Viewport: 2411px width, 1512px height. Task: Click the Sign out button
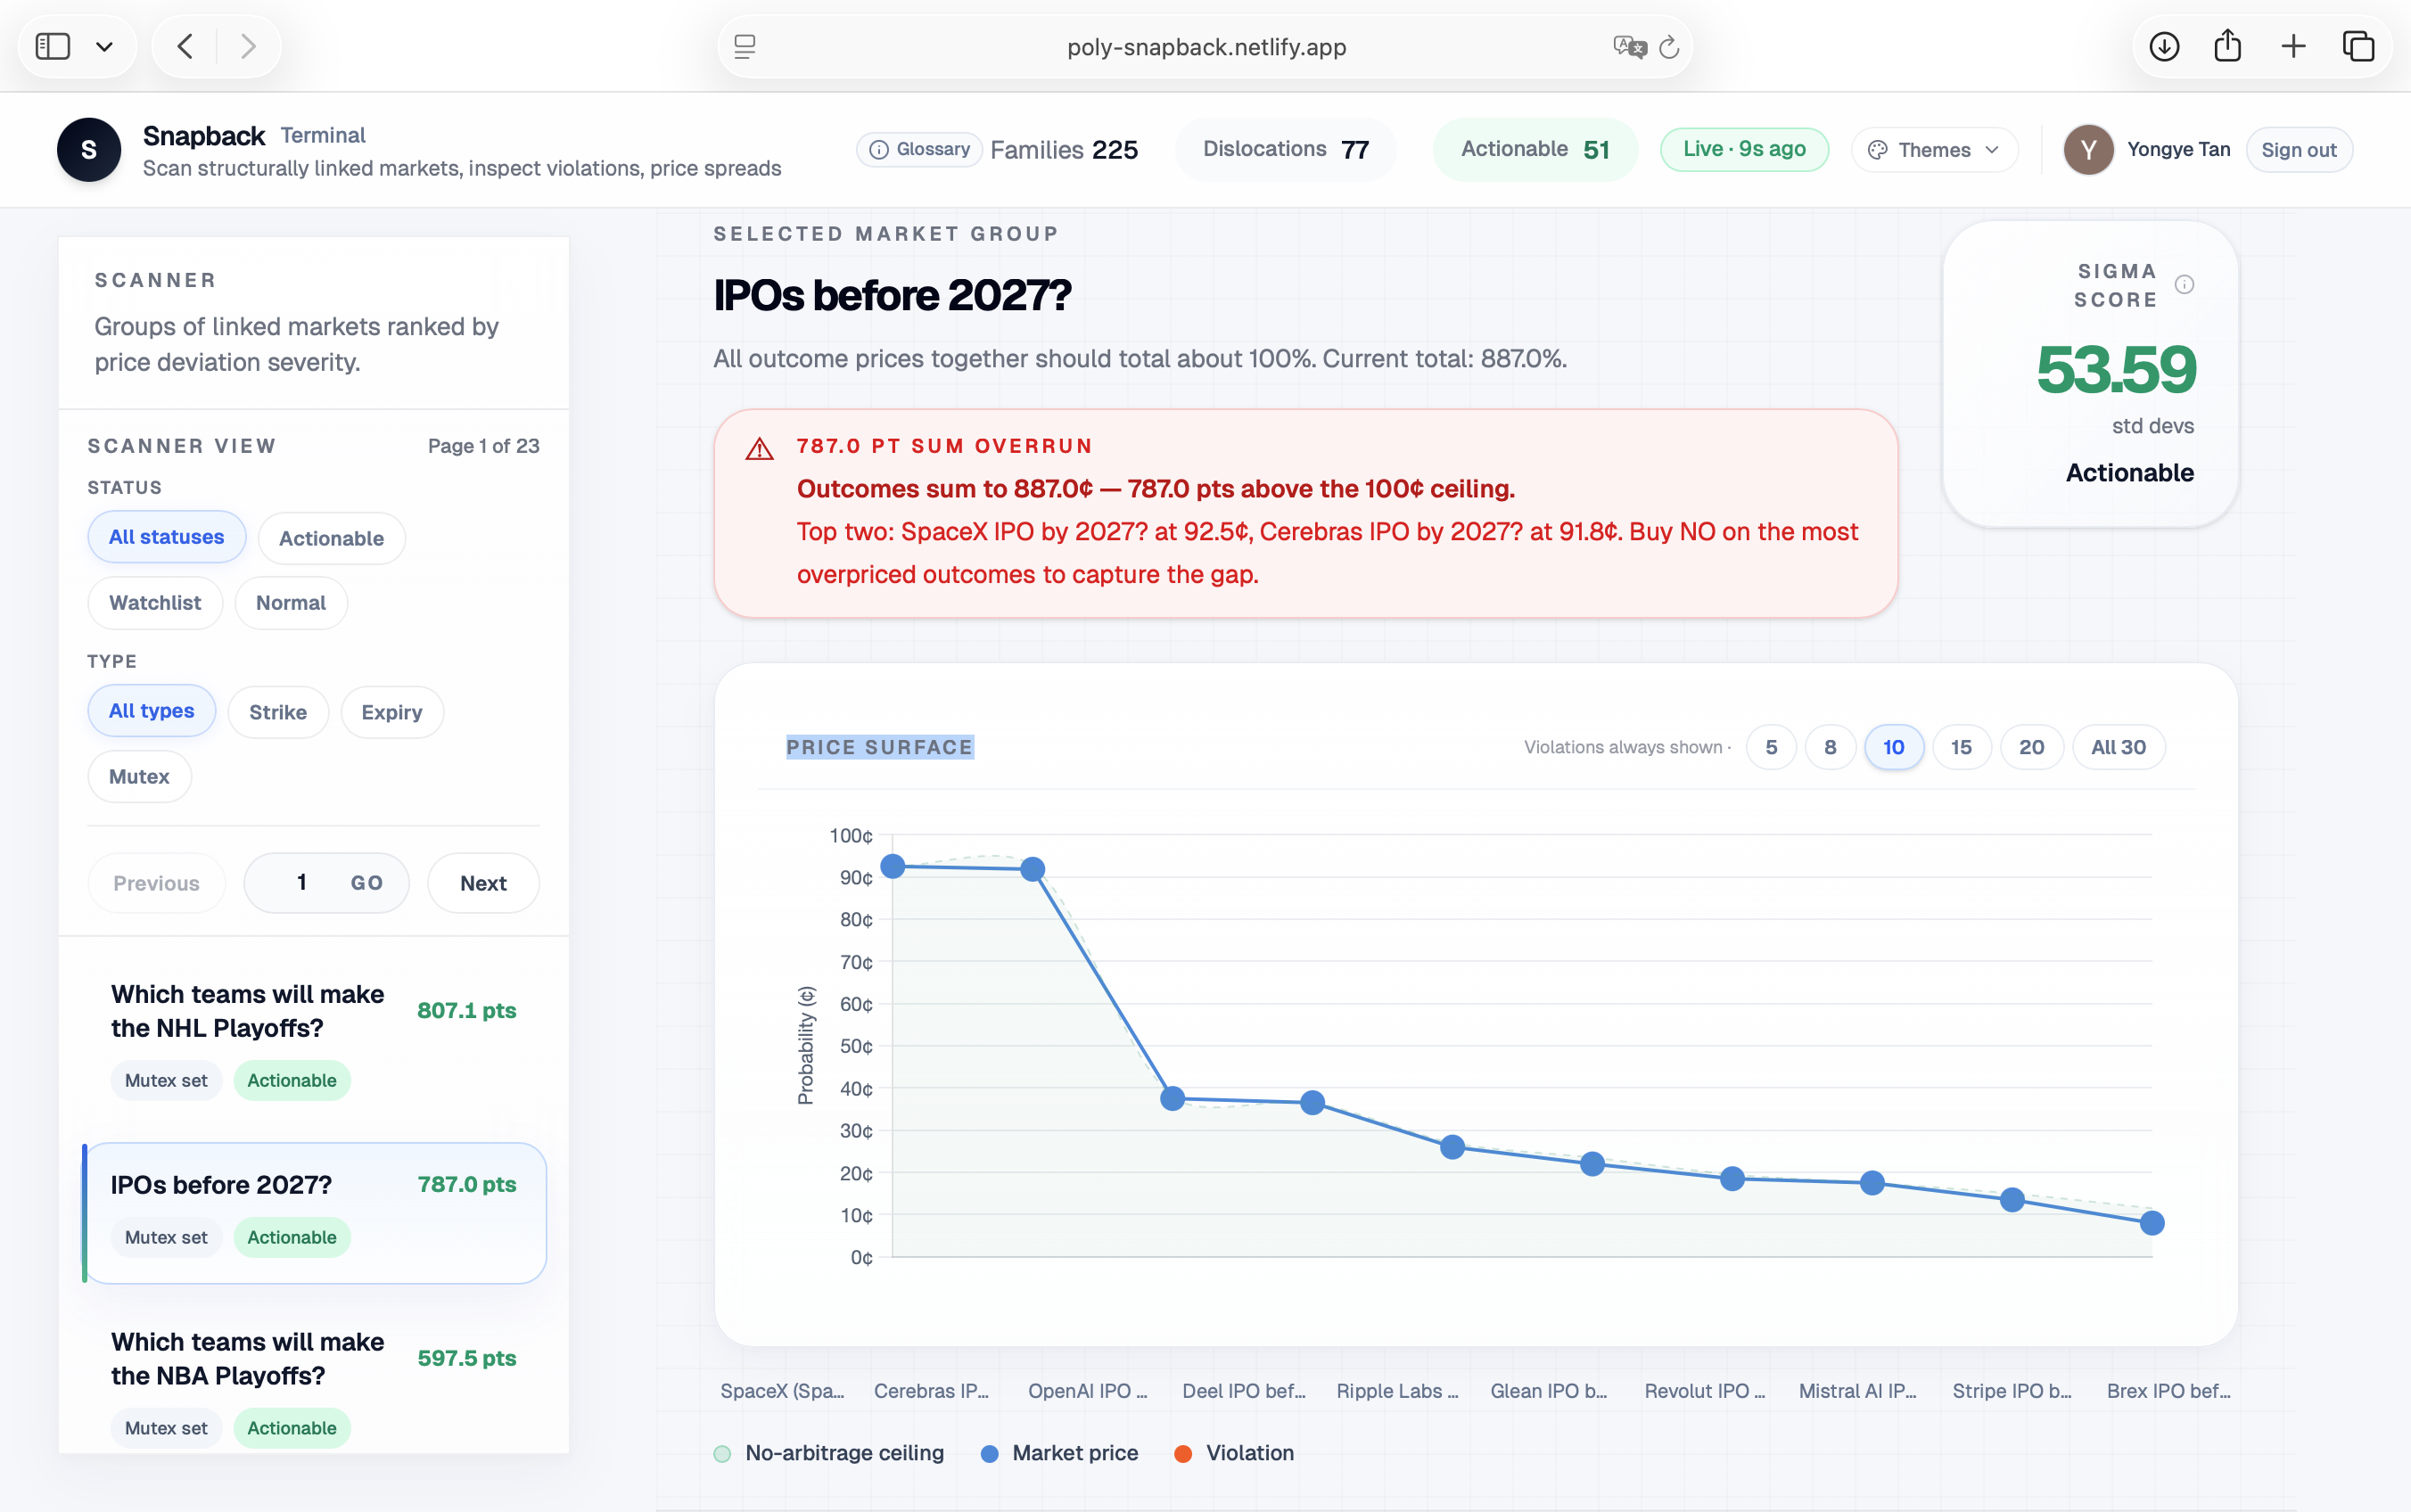point(2298,150)
